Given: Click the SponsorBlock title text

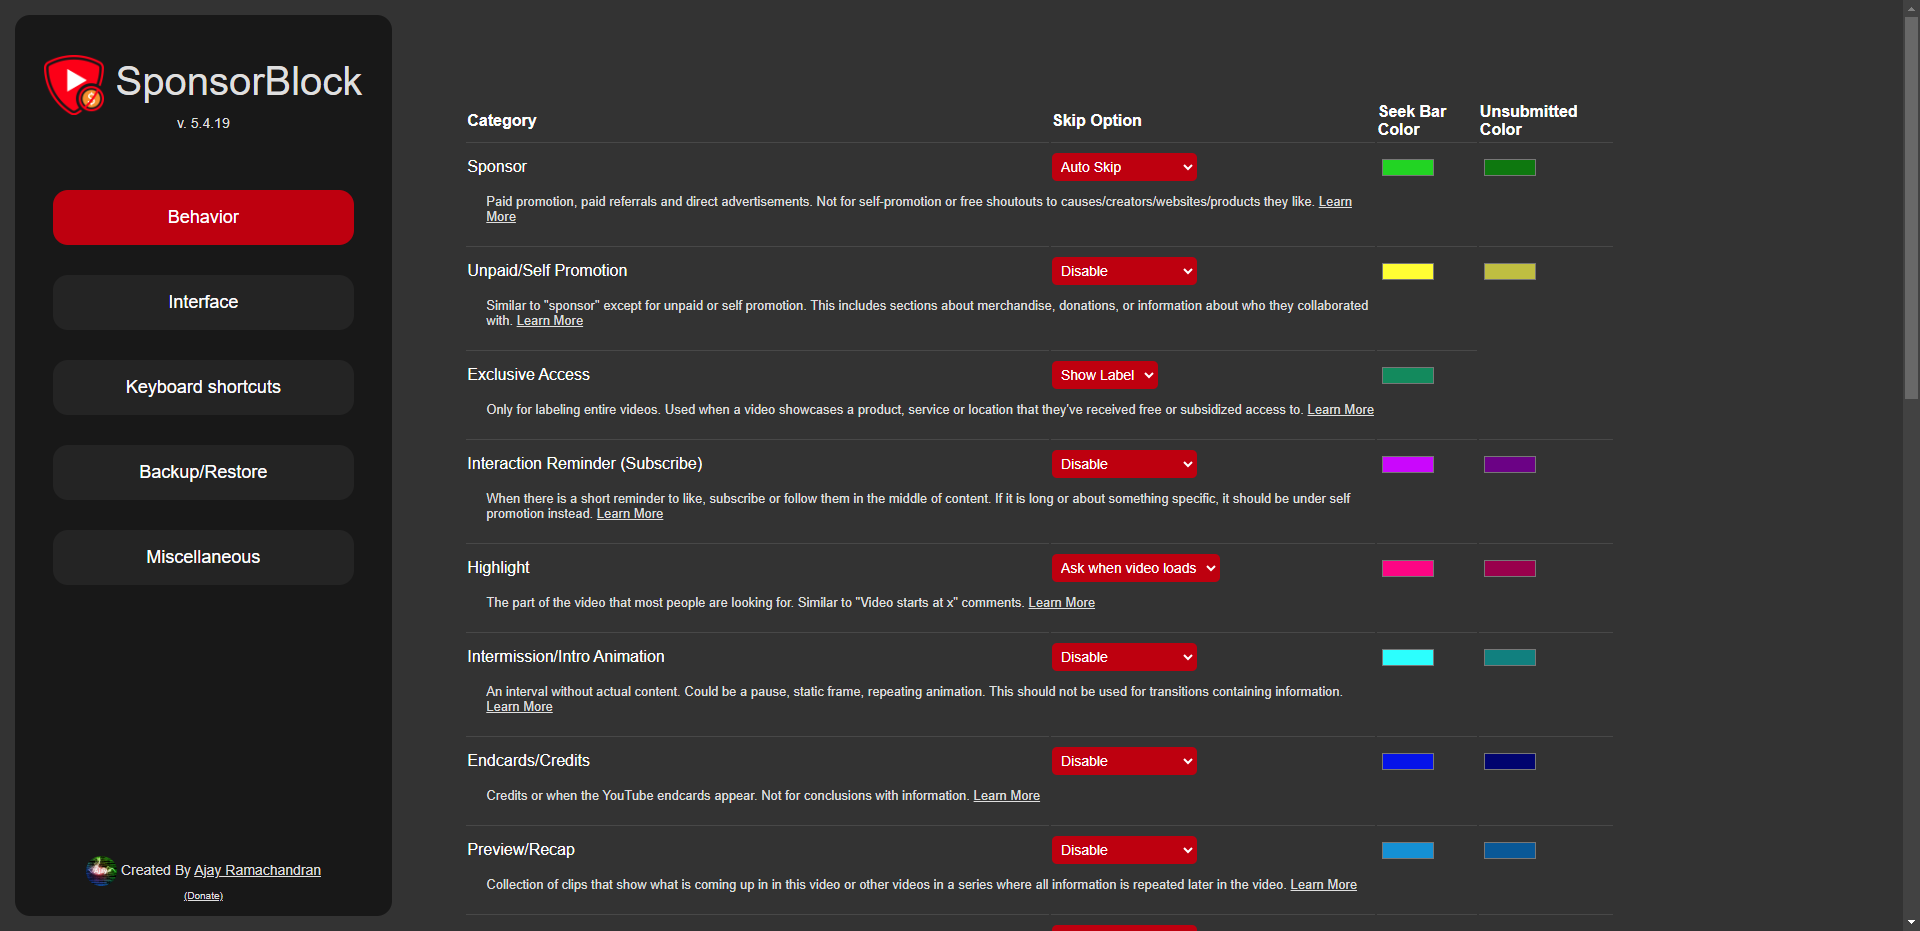Looking at the screenshot, I should coord(239,82).
